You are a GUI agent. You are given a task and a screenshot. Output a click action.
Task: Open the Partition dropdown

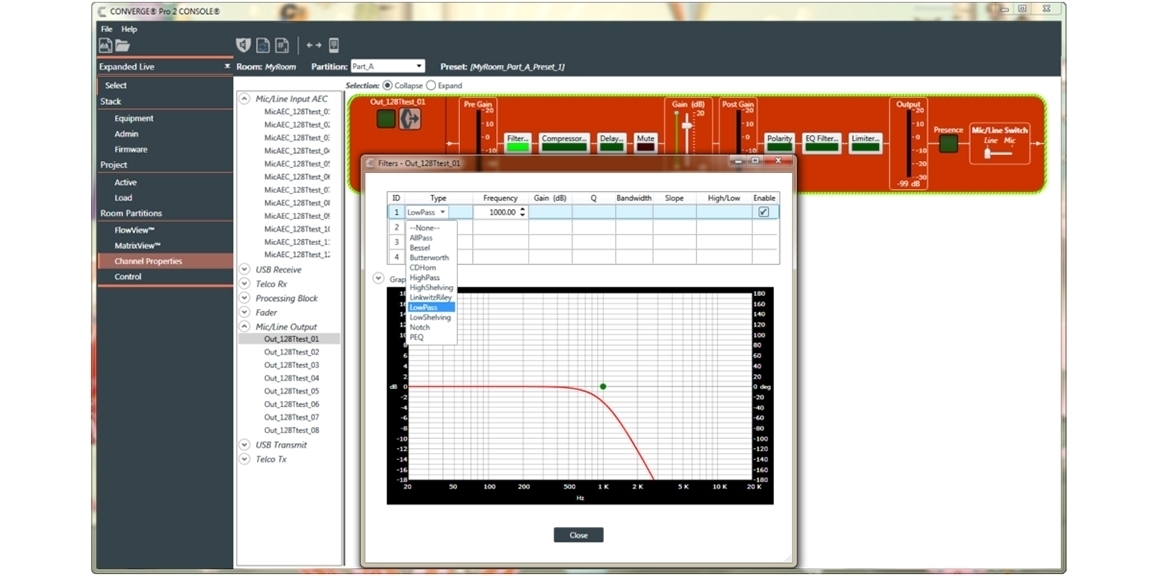[x=387, y=67]
